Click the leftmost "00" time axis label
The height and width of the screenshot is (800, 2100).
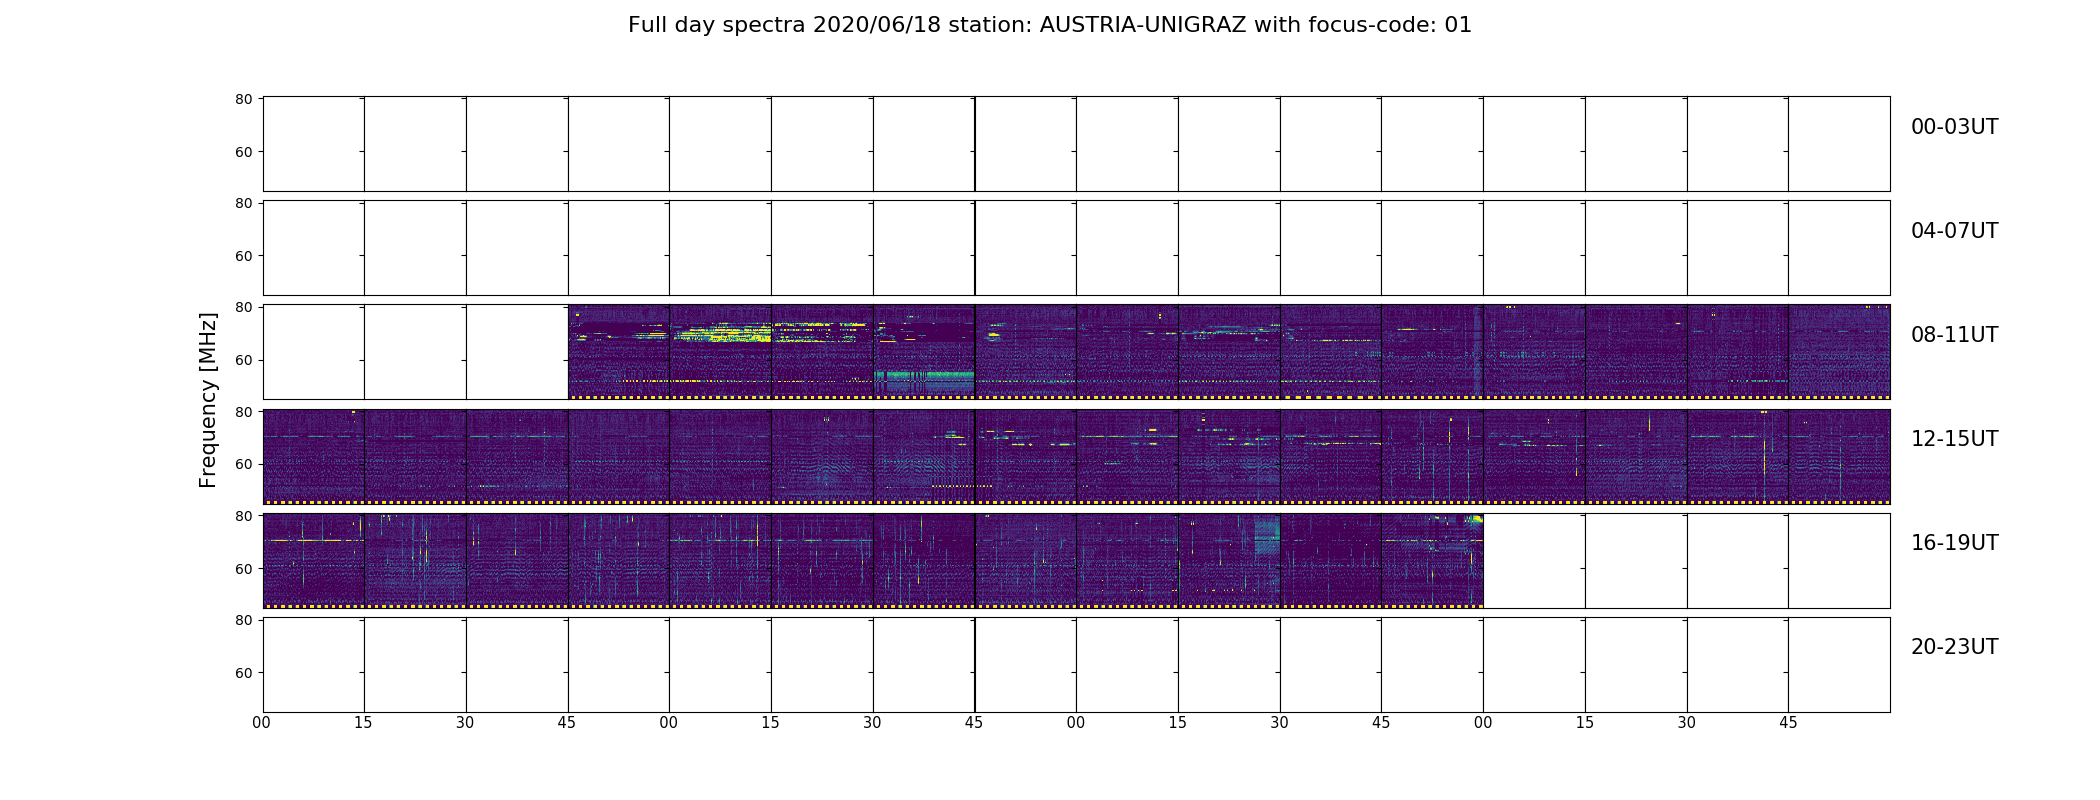point(262,723)
